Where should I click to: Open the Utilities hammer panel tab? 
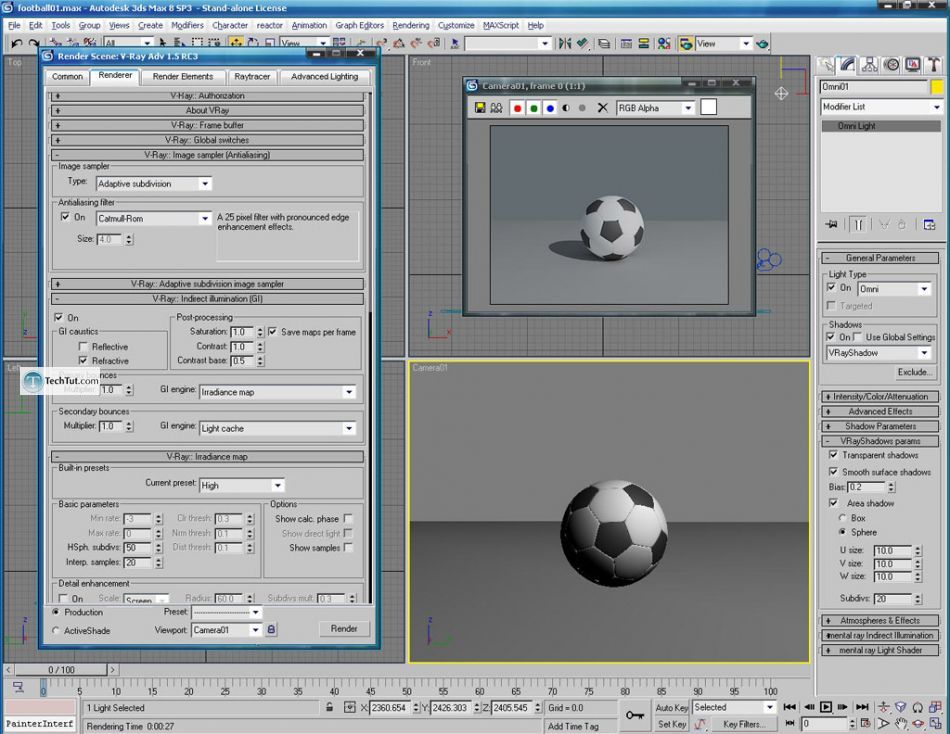(934, 65)
